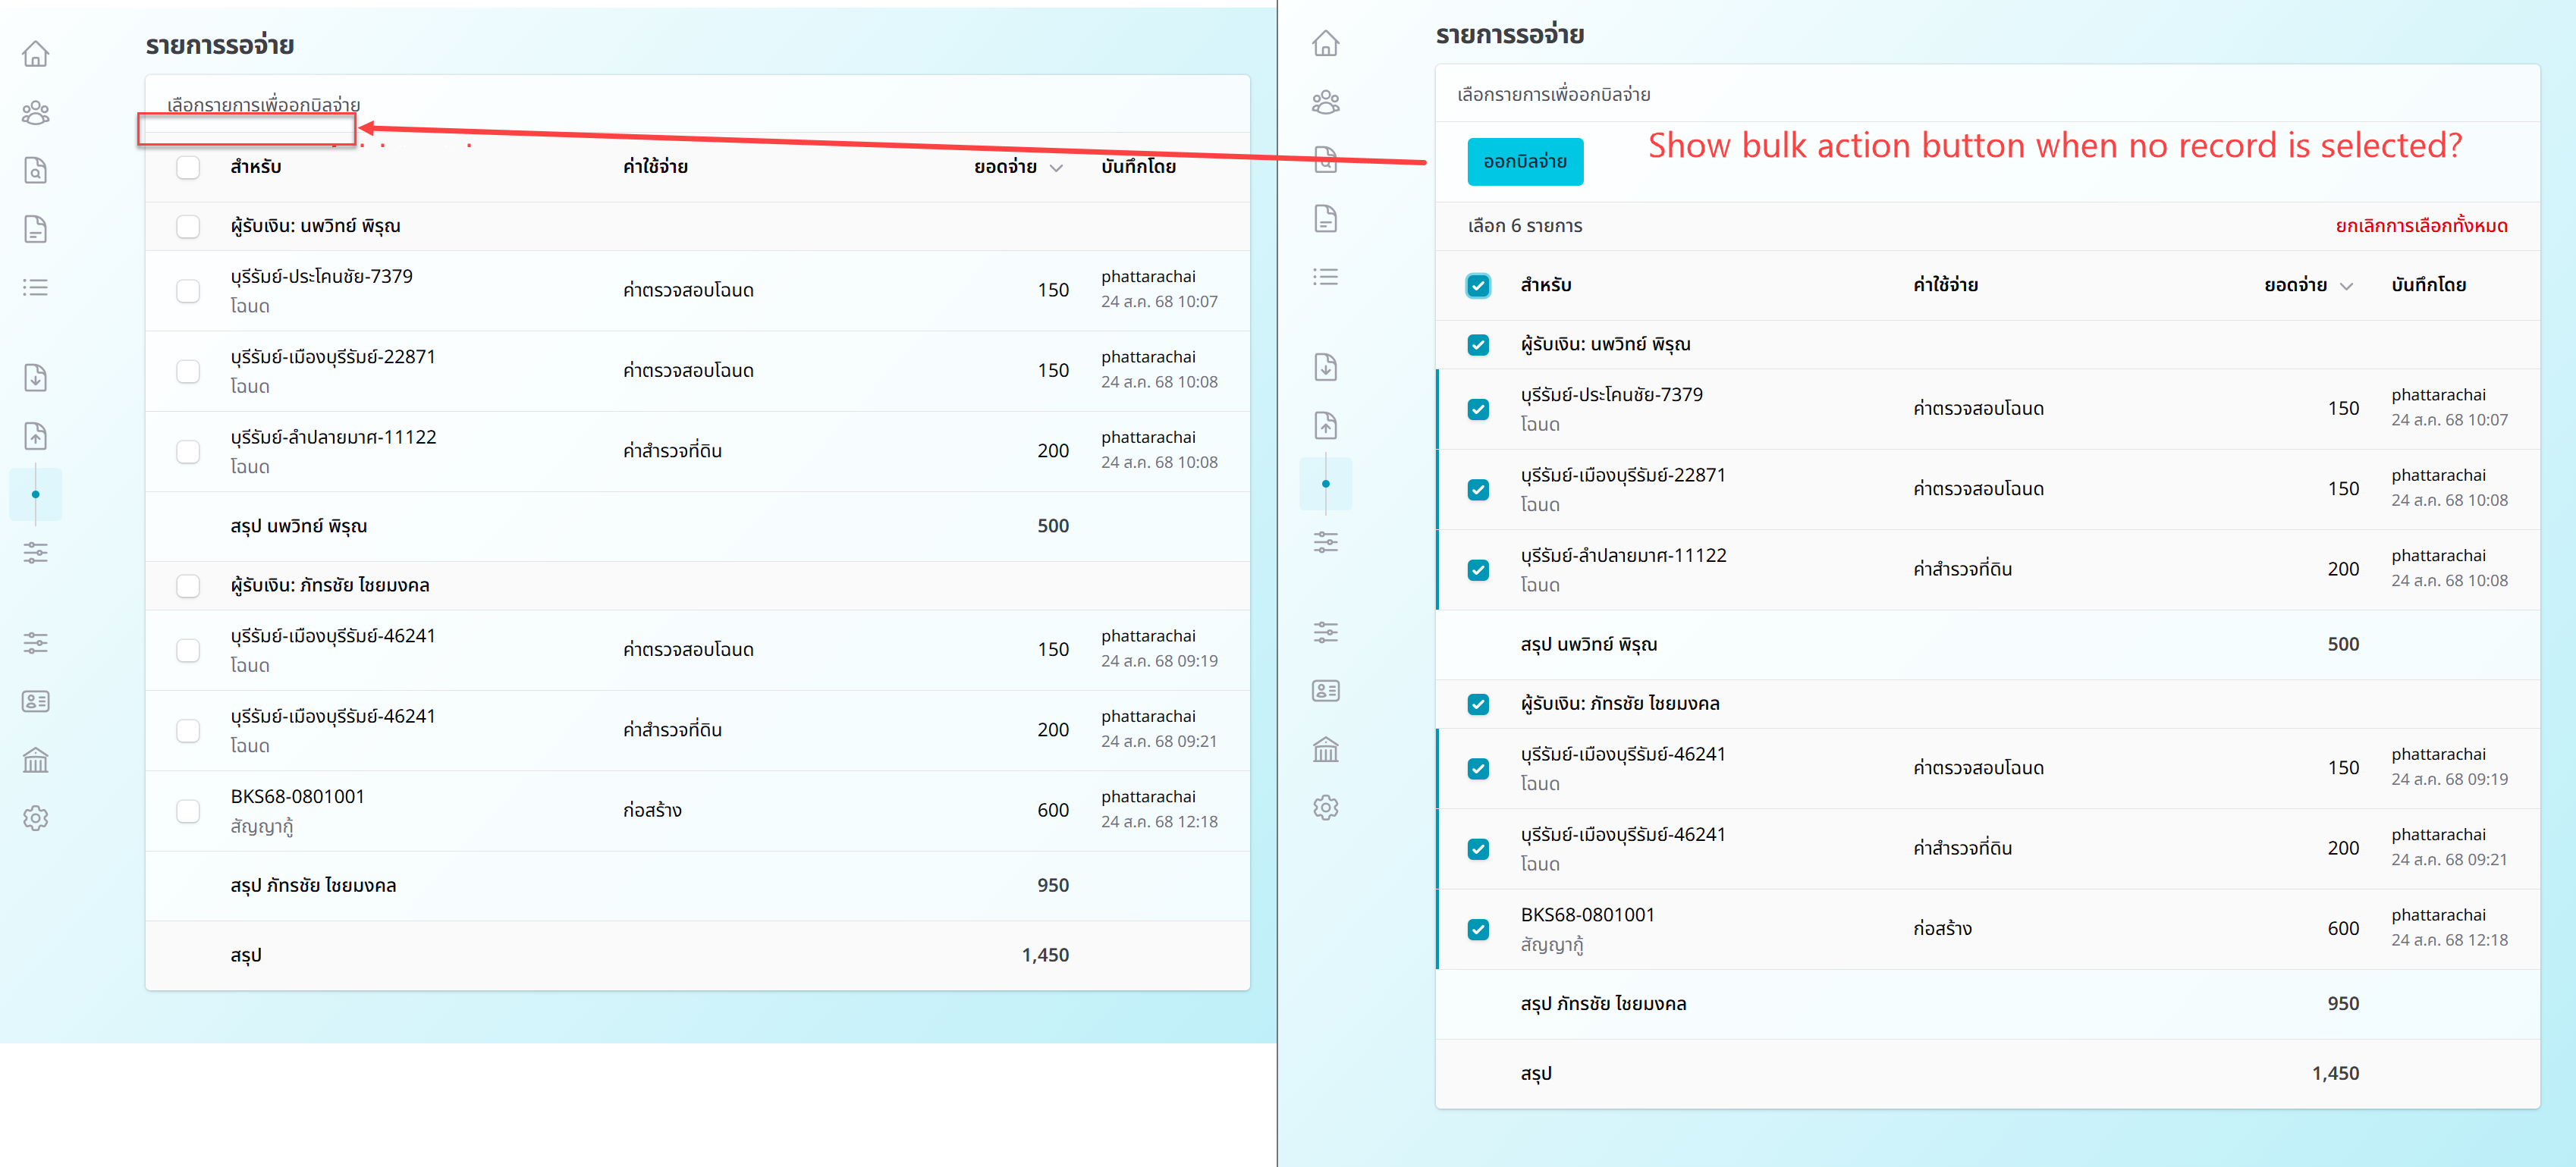Click the settings gear icon in right sidebar

click(x=1326, y=808)
